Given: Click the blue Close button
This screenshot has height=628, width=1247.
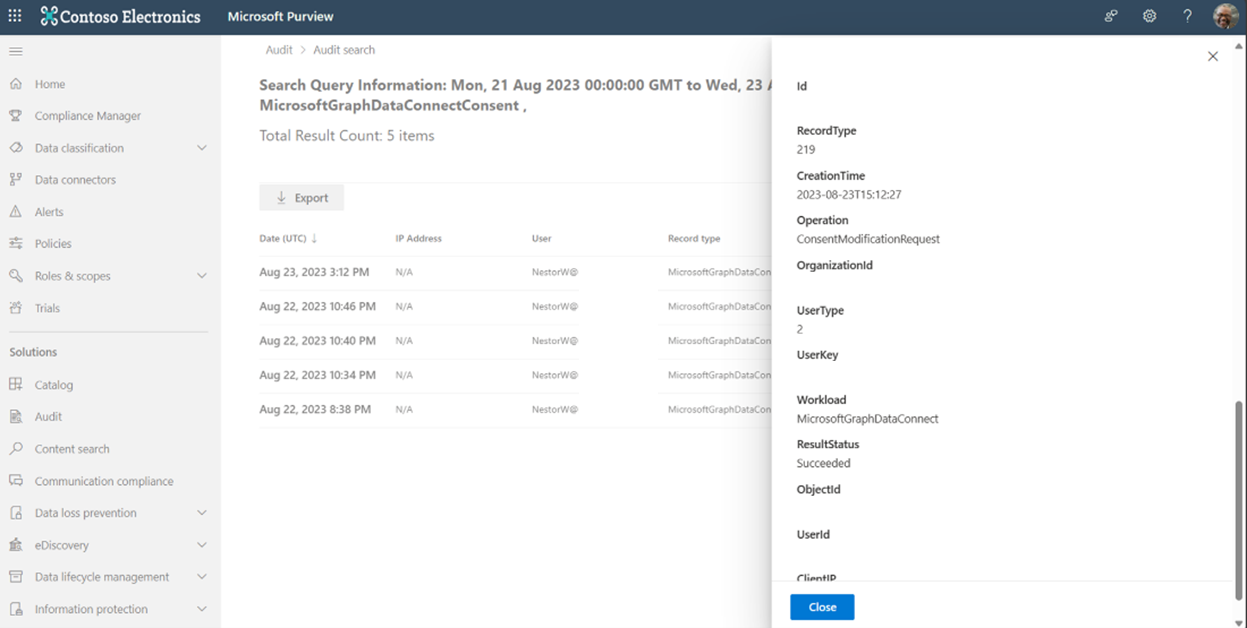Looking at the screenshot, I should point(822,607).
